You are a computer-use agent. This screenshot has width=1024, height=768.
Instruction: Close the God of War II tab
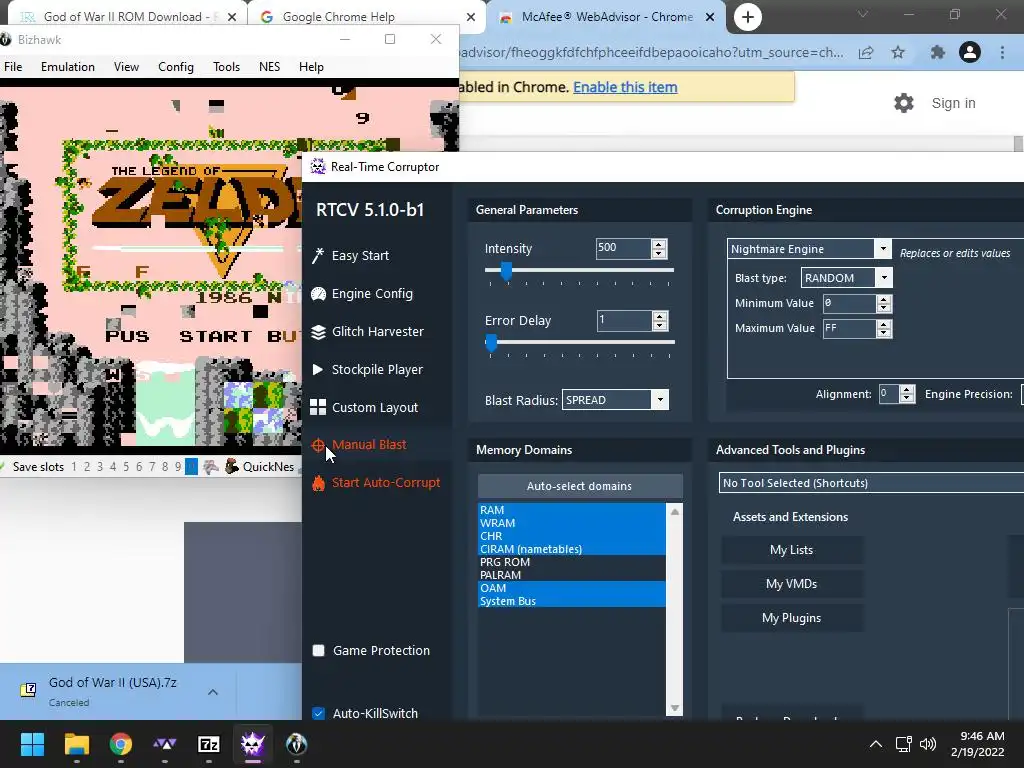click(232, 17)
